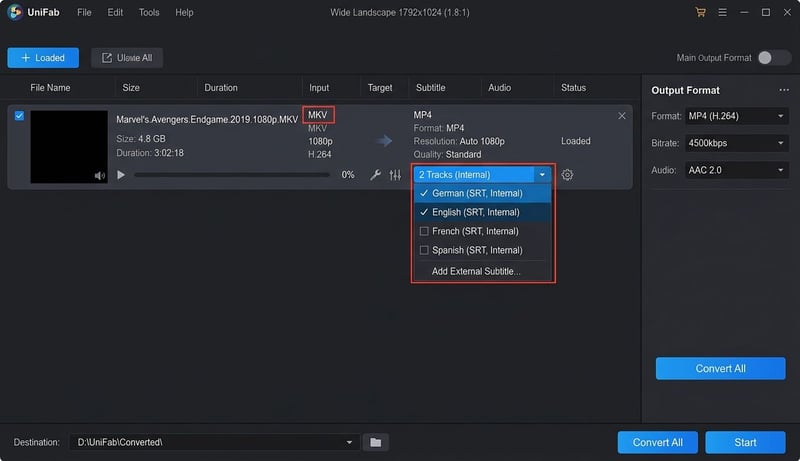Screen dimensions: 800x461
Task: Click the Target column header
Action: [x=380, y=88]
